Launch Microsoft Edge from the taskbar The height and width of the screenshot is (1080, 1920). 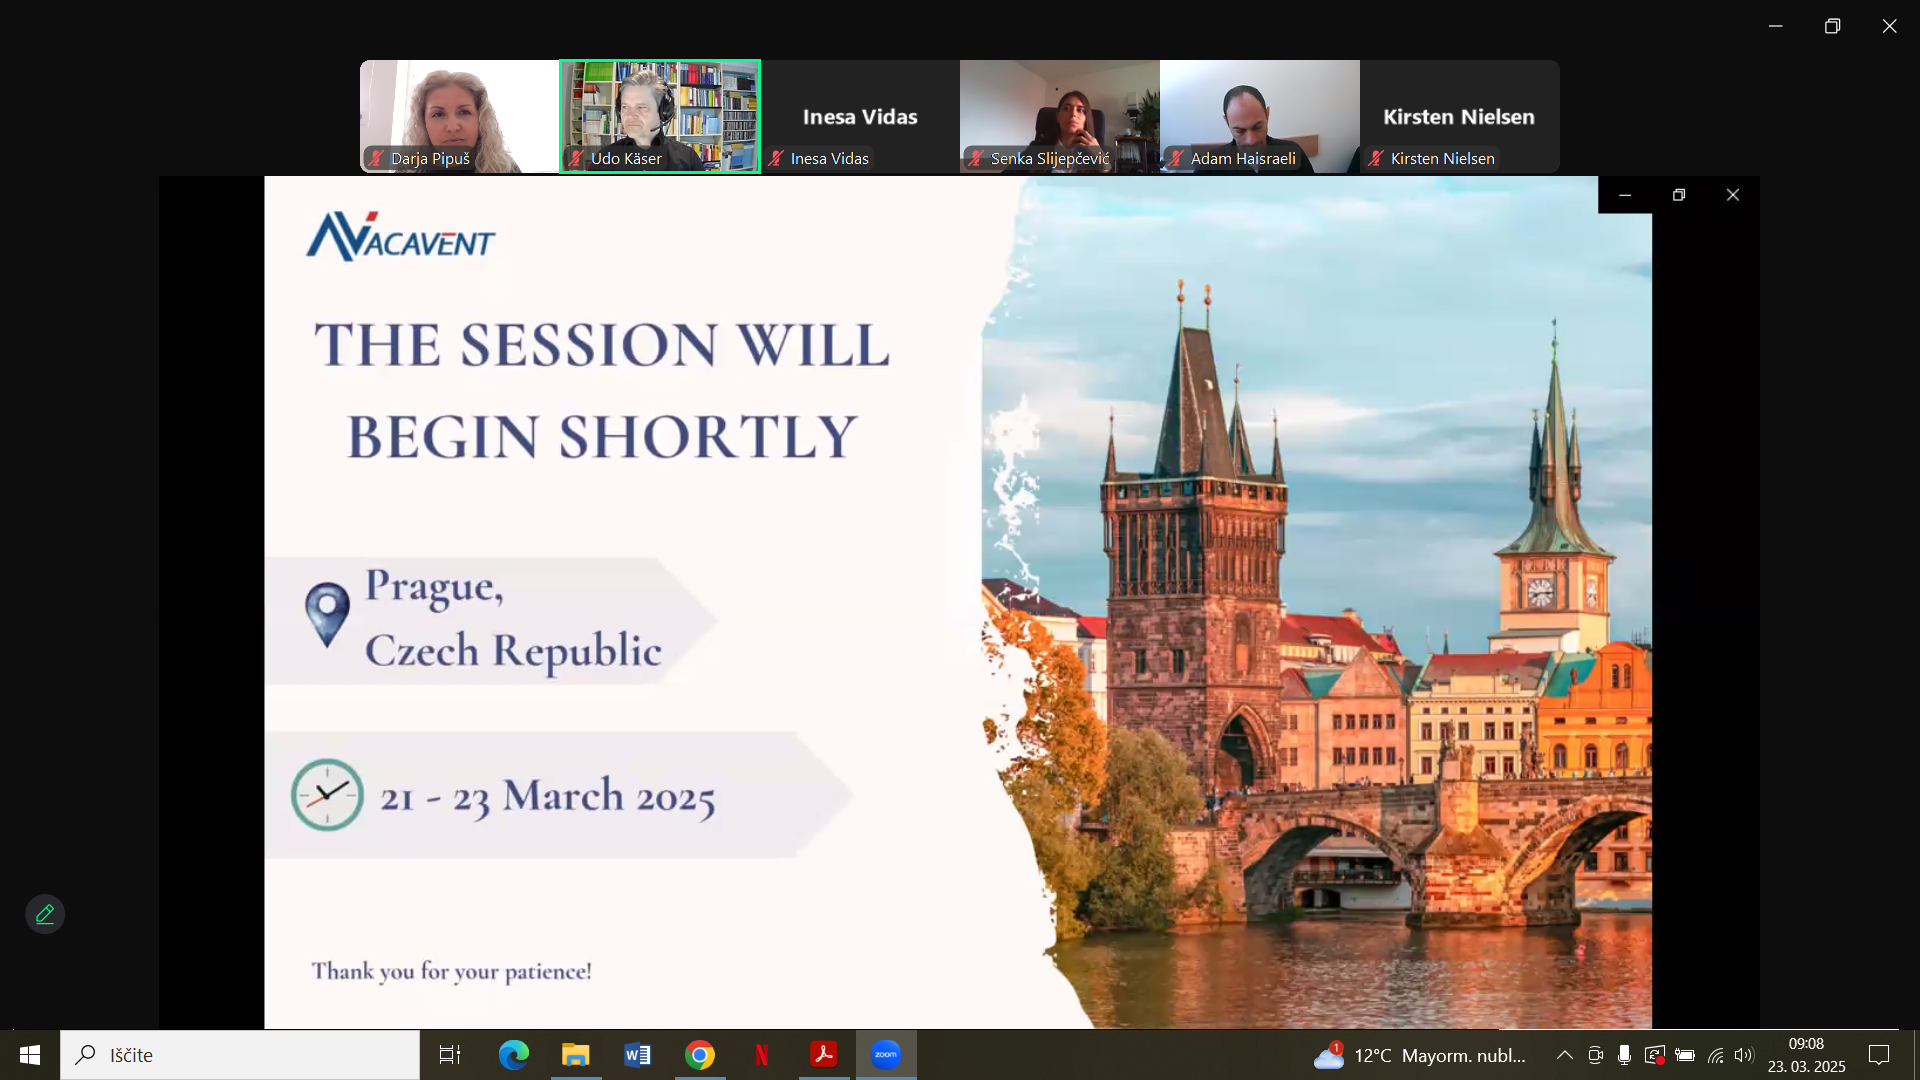(x=514, y=1055)
